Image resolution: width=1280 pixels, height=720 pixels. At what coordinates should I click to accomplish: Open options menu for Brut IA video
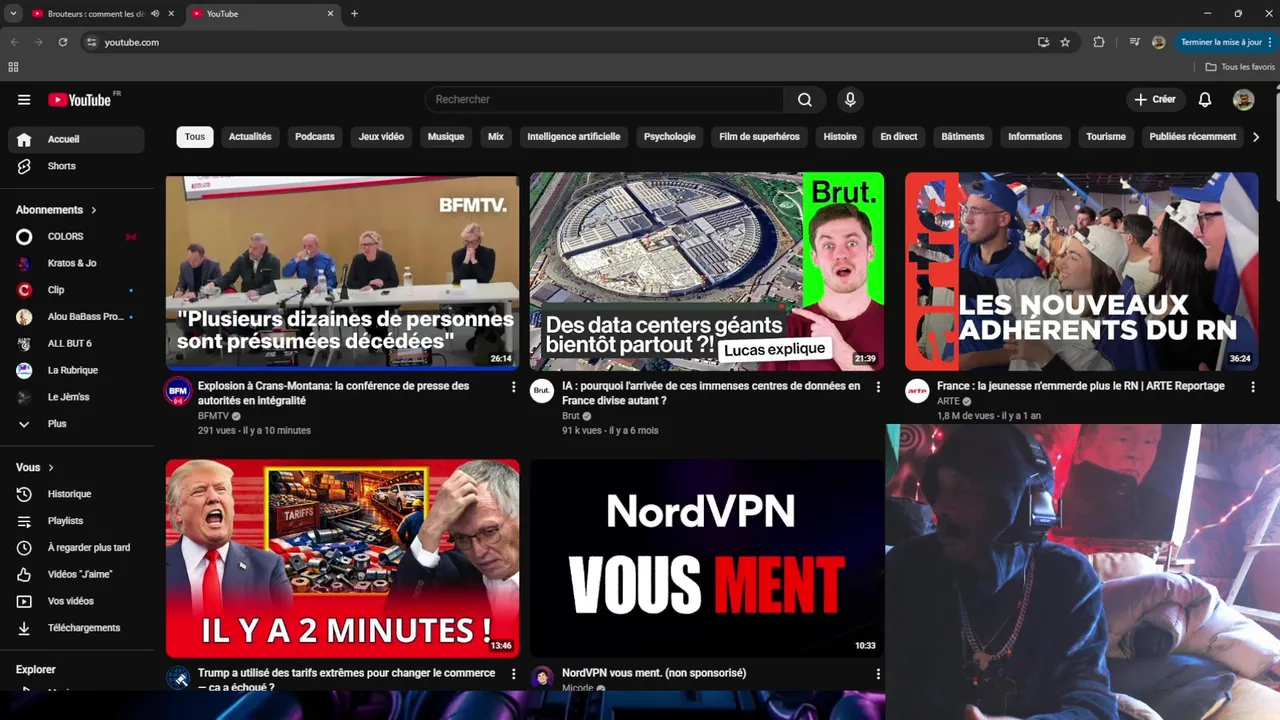tap(878, 387)
